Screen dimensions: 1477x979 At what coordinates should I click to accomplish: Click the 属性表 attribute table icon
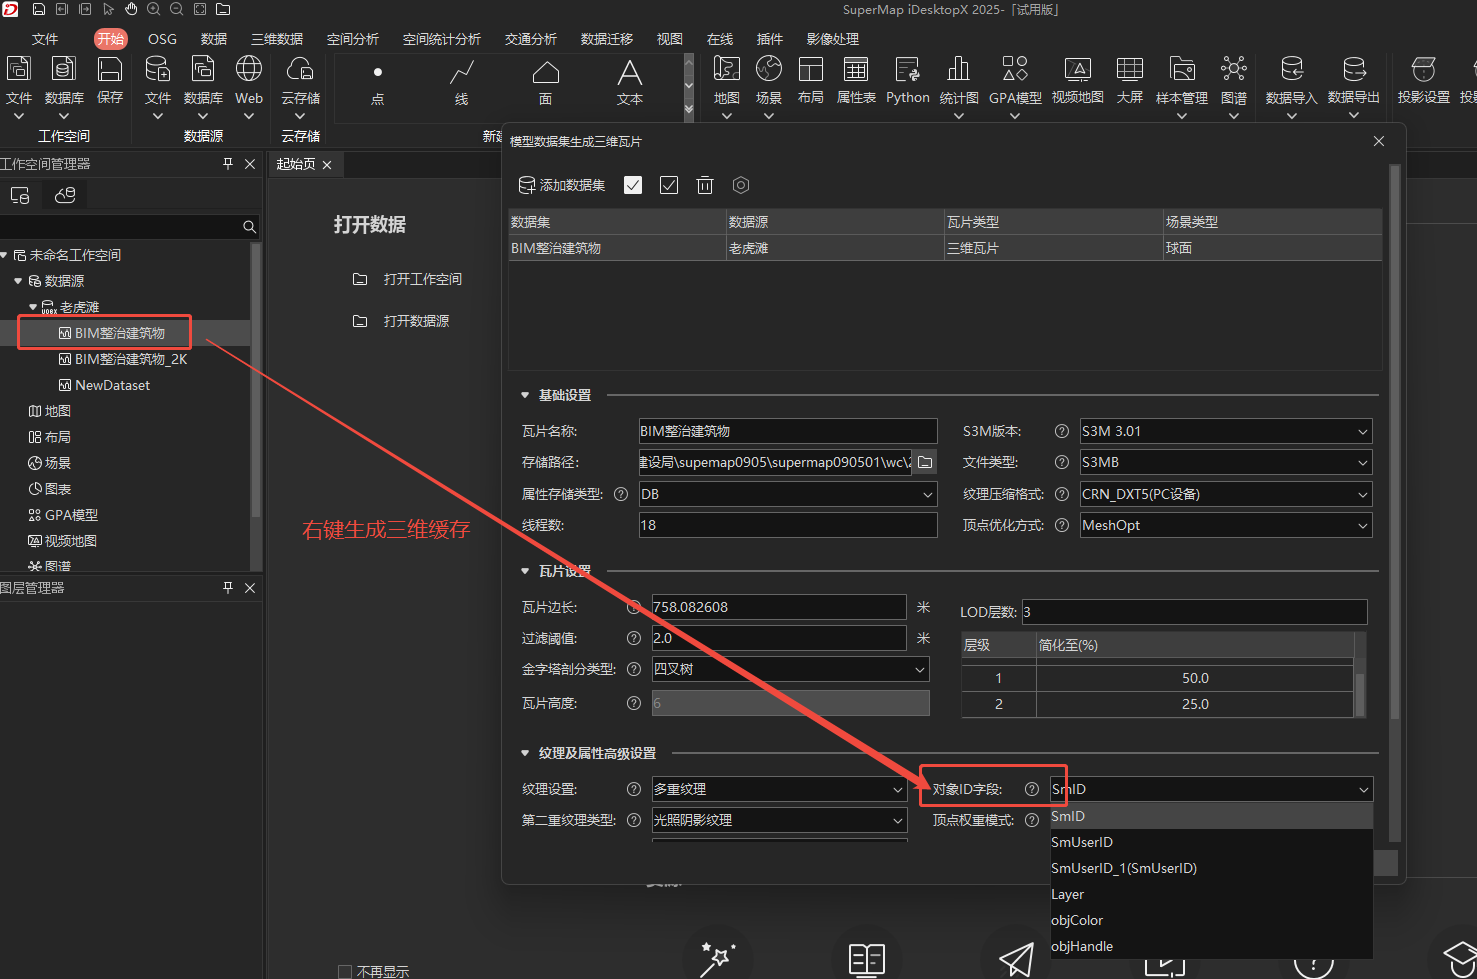855,80
